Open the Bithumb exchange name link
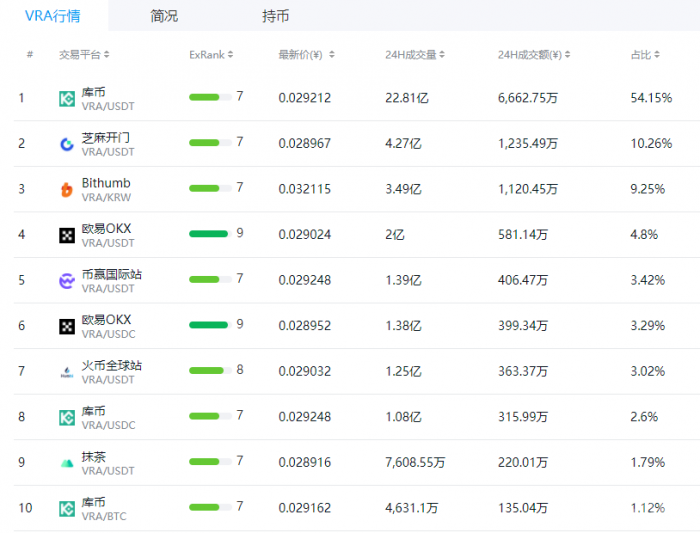 tap(106, 183)
